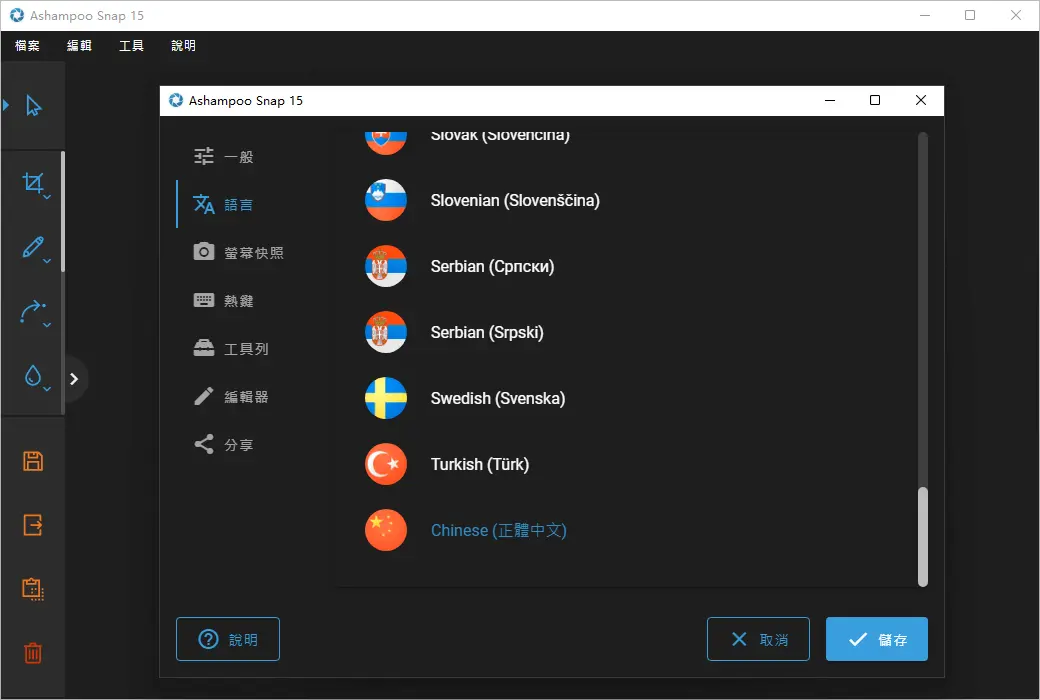Click the orange save floppy disk icon
1040x700 pixels.
click(x=33, y=461)
